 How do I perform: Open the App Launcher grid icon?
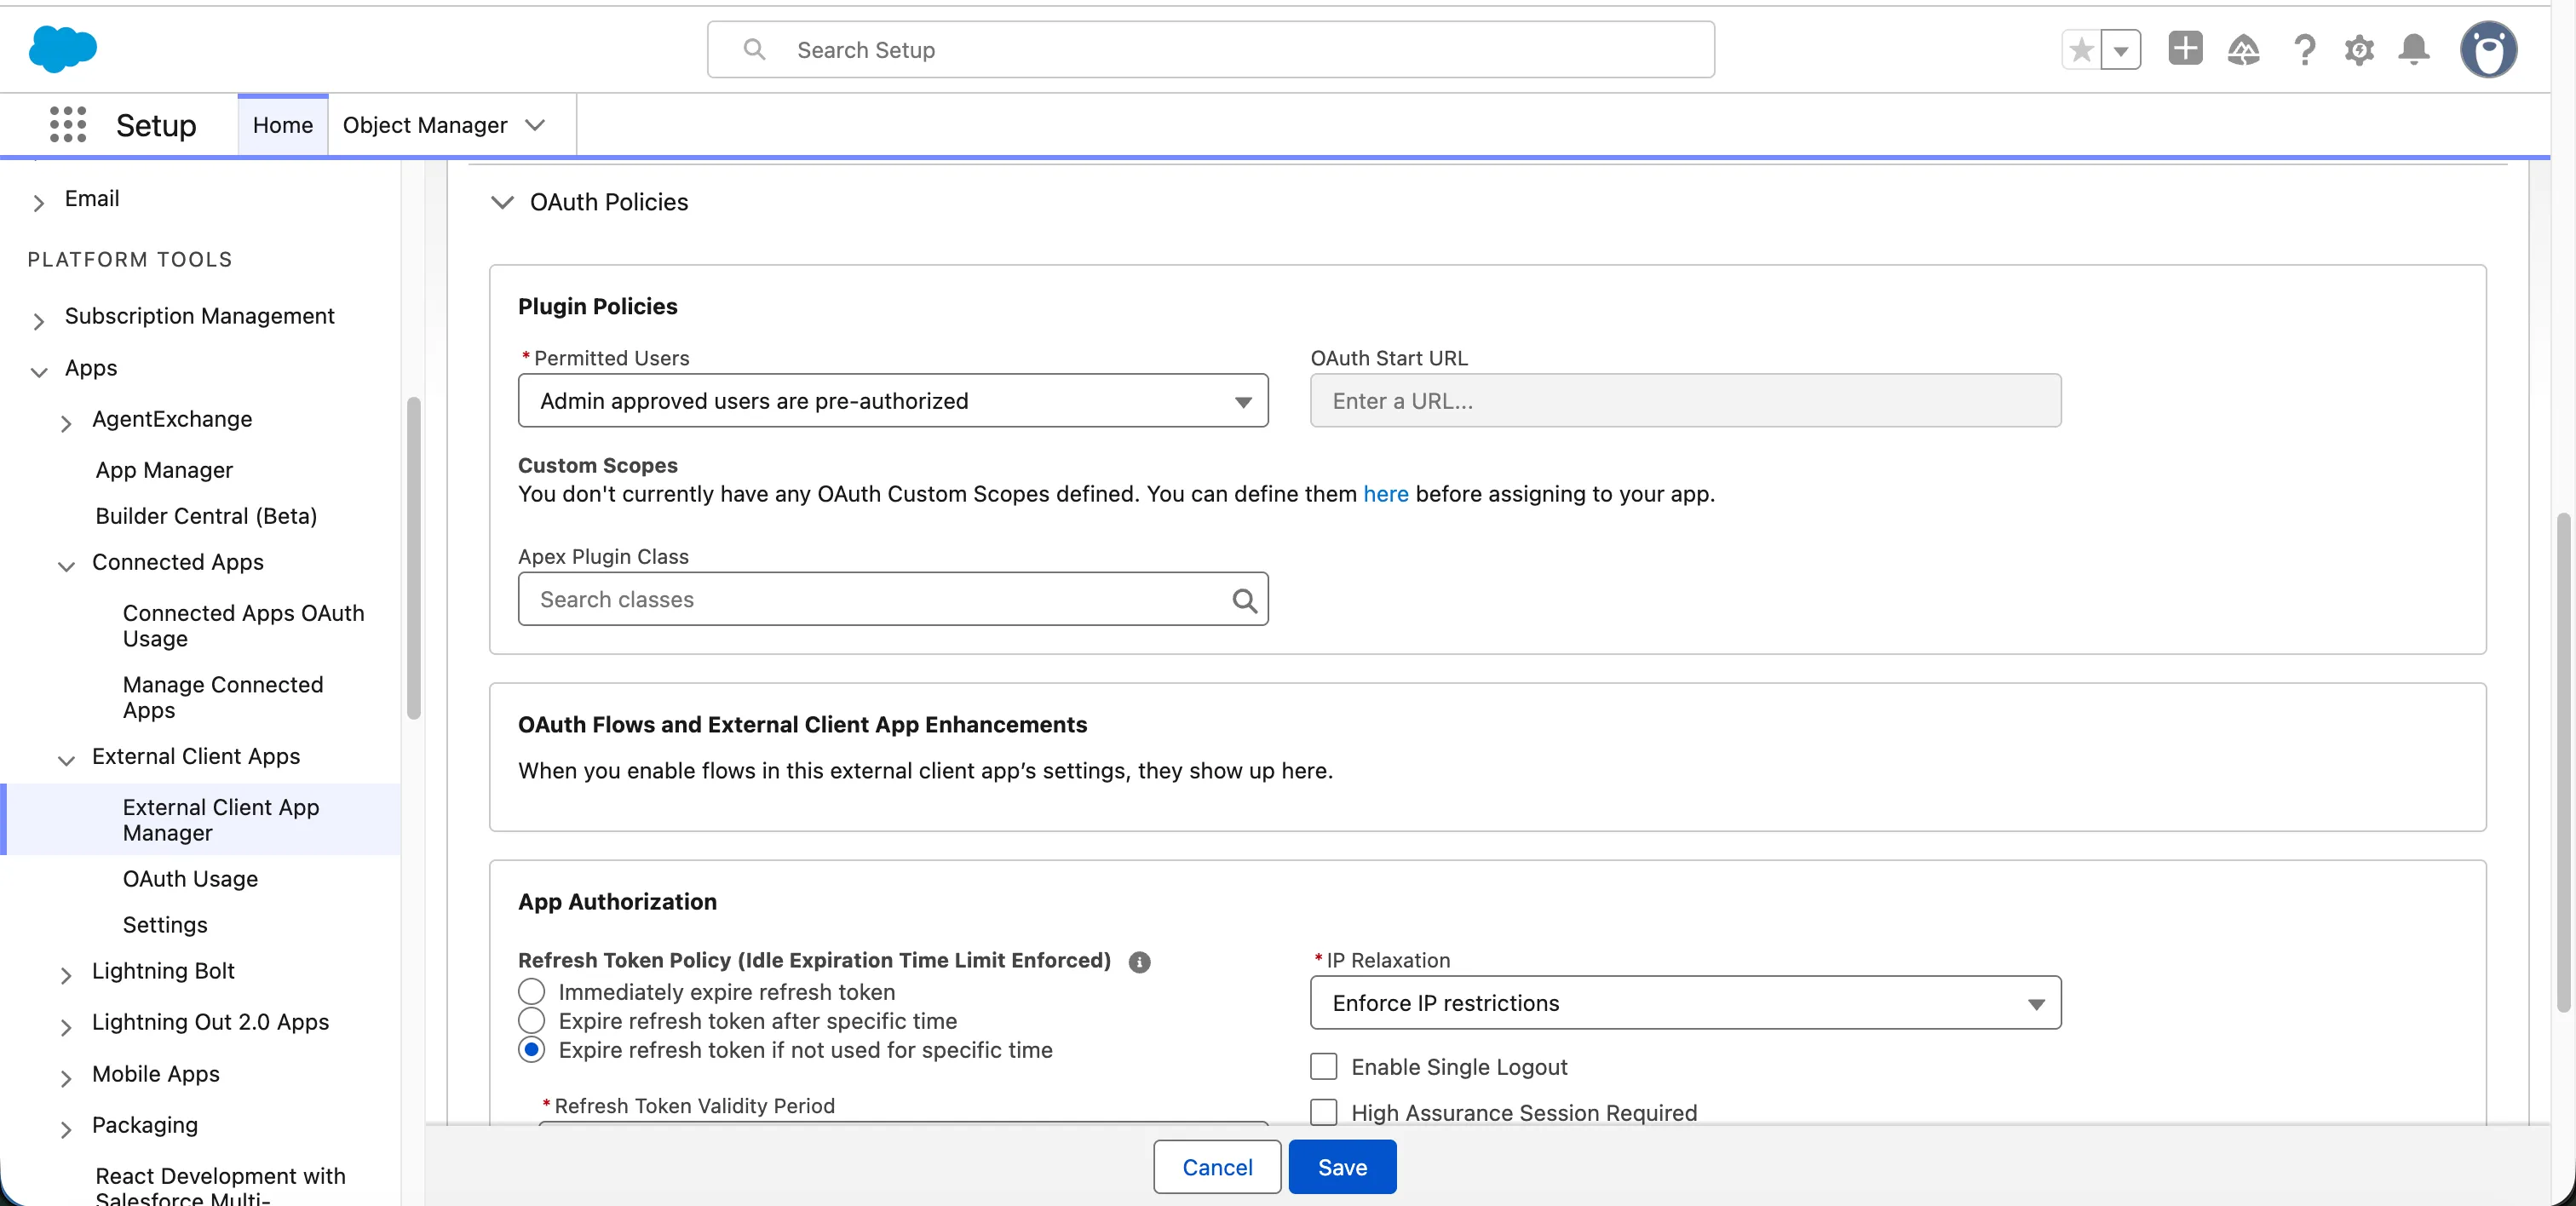[68, 125]
